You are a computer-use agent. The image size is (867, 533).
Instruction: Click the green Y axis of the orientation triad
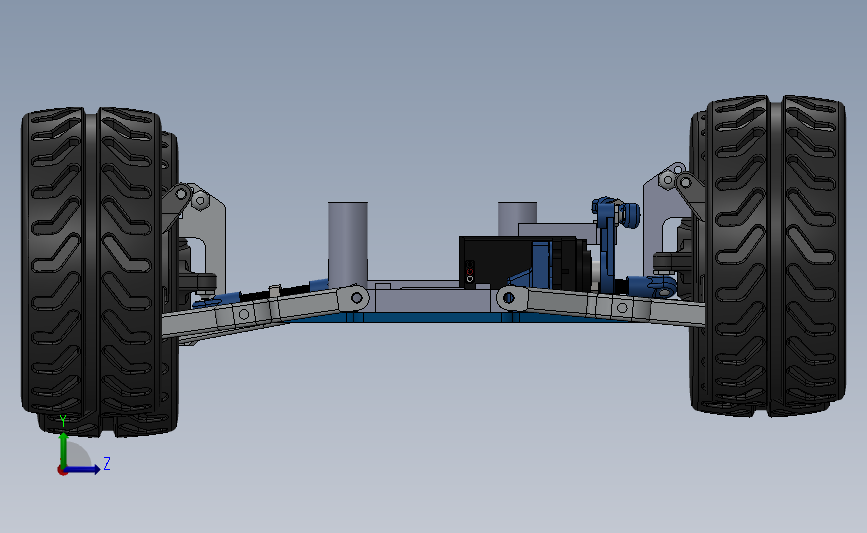(x=64, y=449)
